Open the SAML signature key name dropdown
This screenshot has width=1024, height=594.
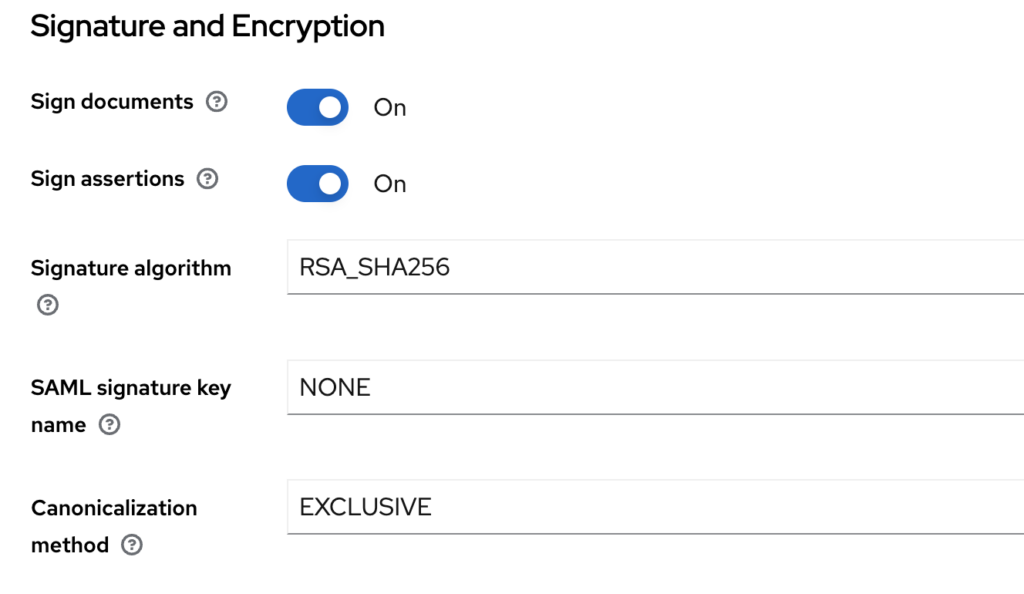[656, 387]
